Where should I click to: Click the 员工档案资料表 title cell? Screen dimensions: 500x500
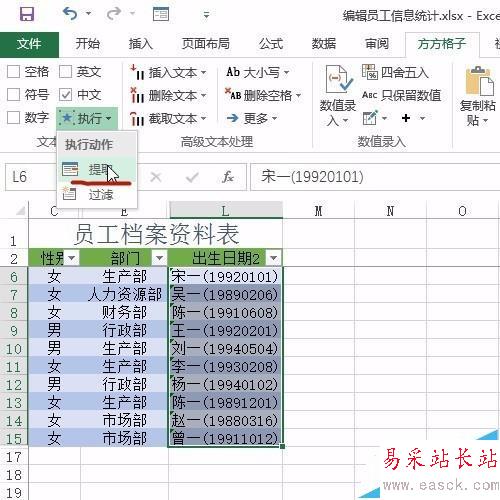[156, 234]
